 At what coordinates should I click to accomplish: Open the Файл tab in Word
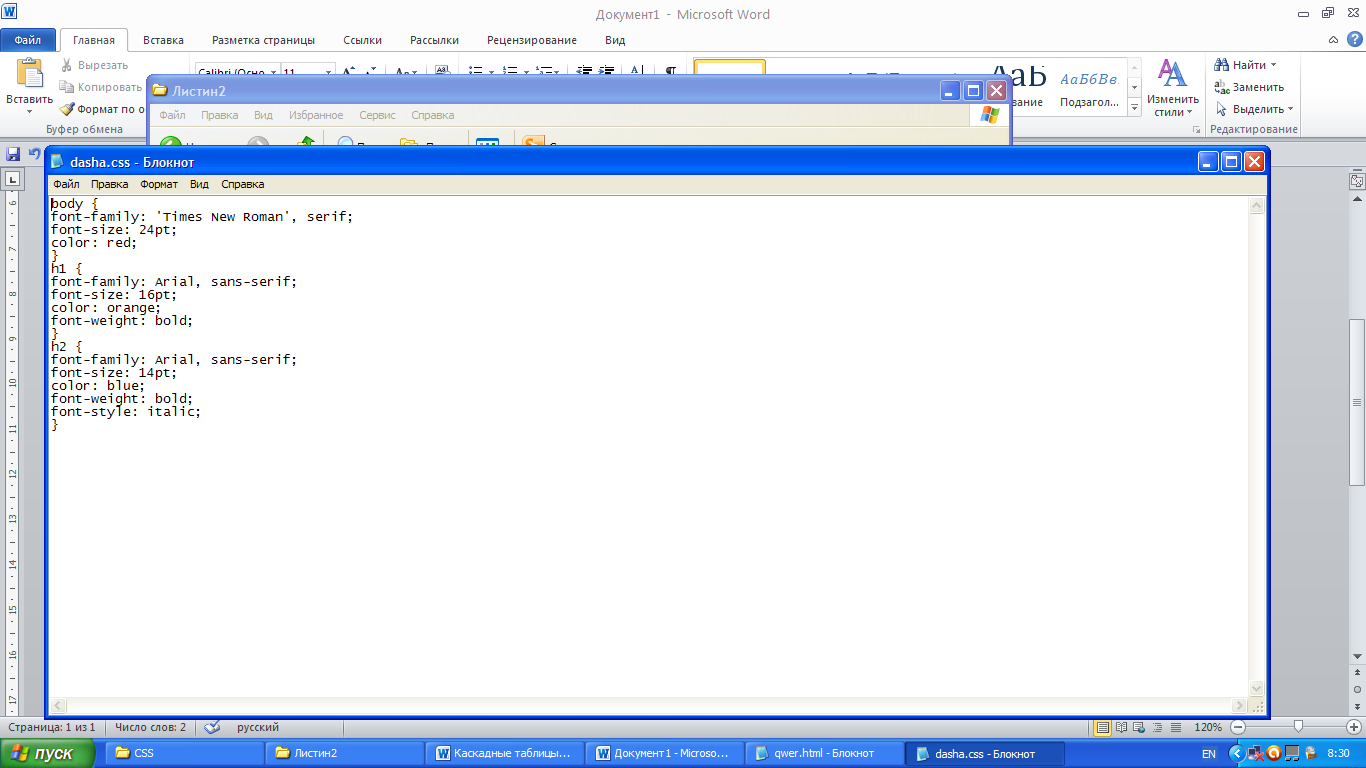tap(28, 40)
